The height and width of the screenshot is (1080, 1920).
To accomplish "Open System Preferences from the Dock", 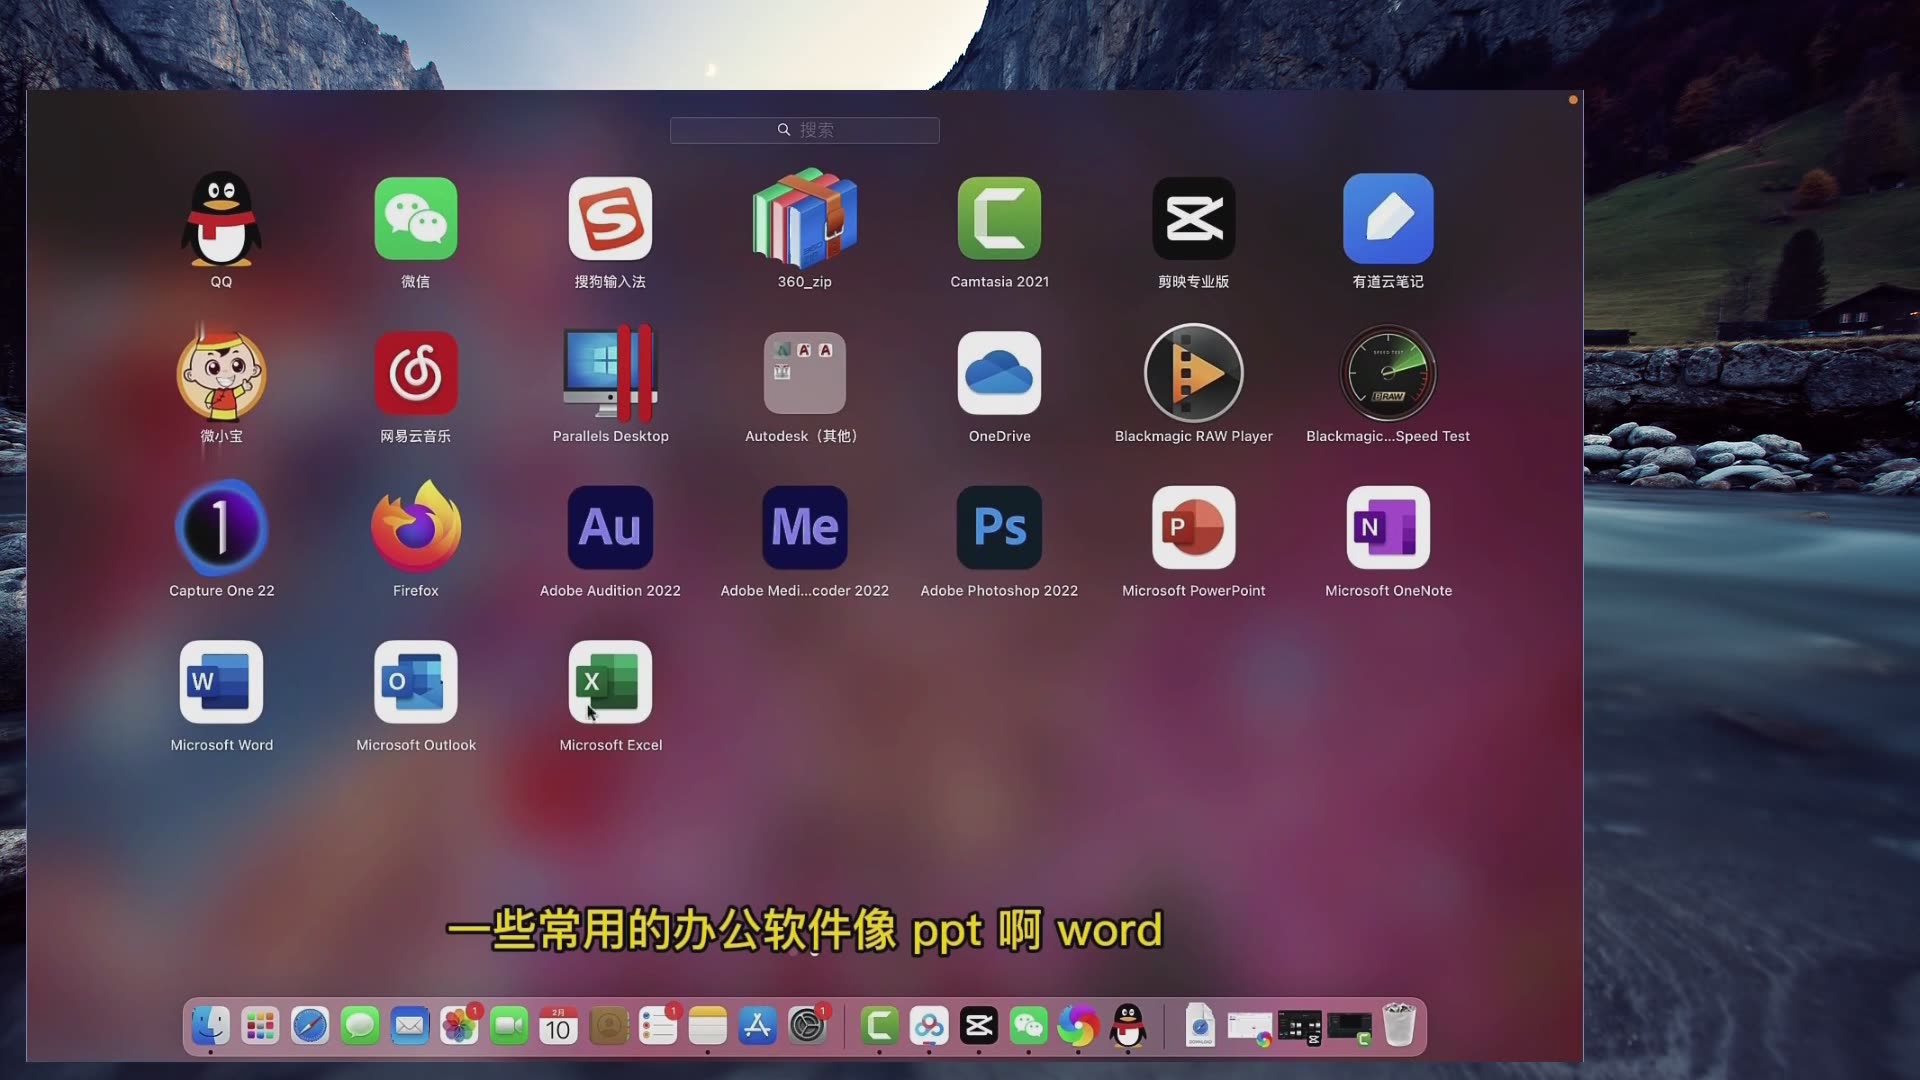I will pos(808,1026).
